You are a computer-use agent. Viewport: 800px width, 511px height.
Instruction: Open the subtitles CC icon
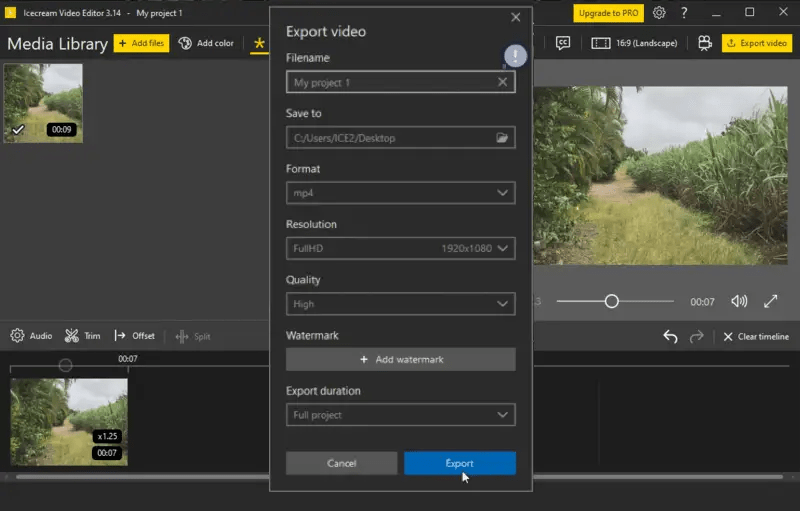[x=563, y=43]
